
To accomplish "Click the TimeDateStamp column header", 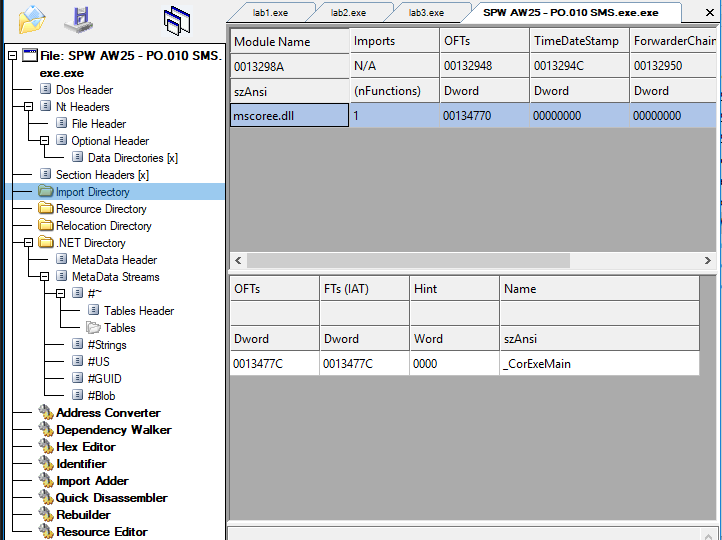I will coord(579,41).
